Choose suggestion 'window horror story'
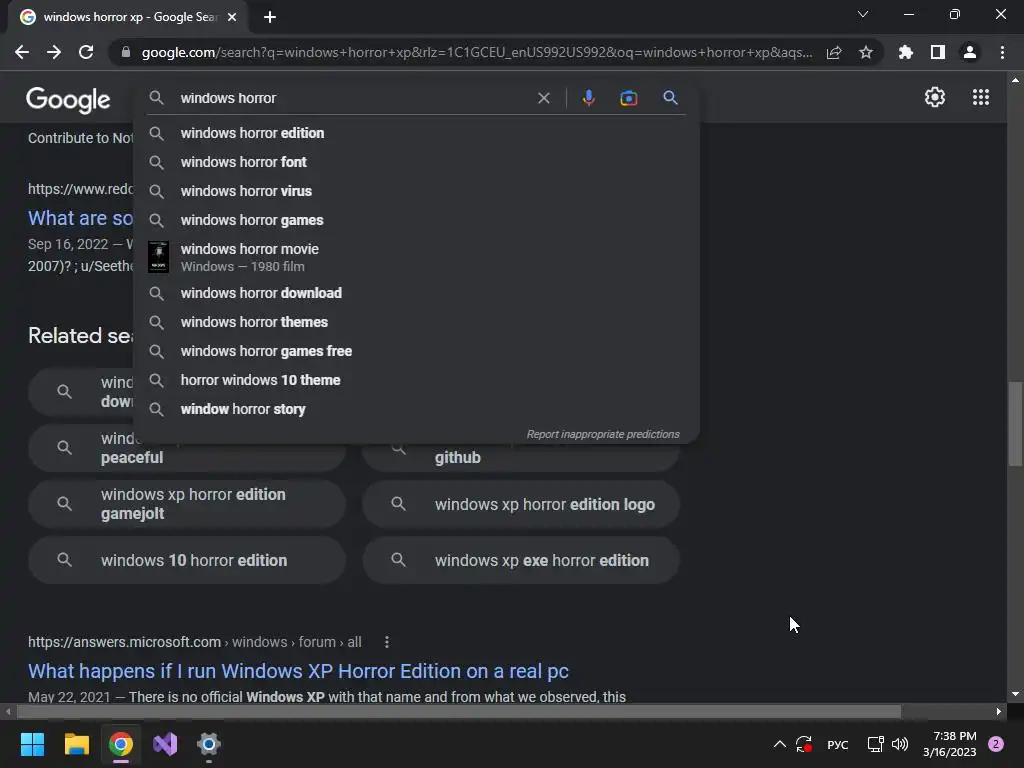This screenshot has height=768, width=1024. tap(416, 409)
